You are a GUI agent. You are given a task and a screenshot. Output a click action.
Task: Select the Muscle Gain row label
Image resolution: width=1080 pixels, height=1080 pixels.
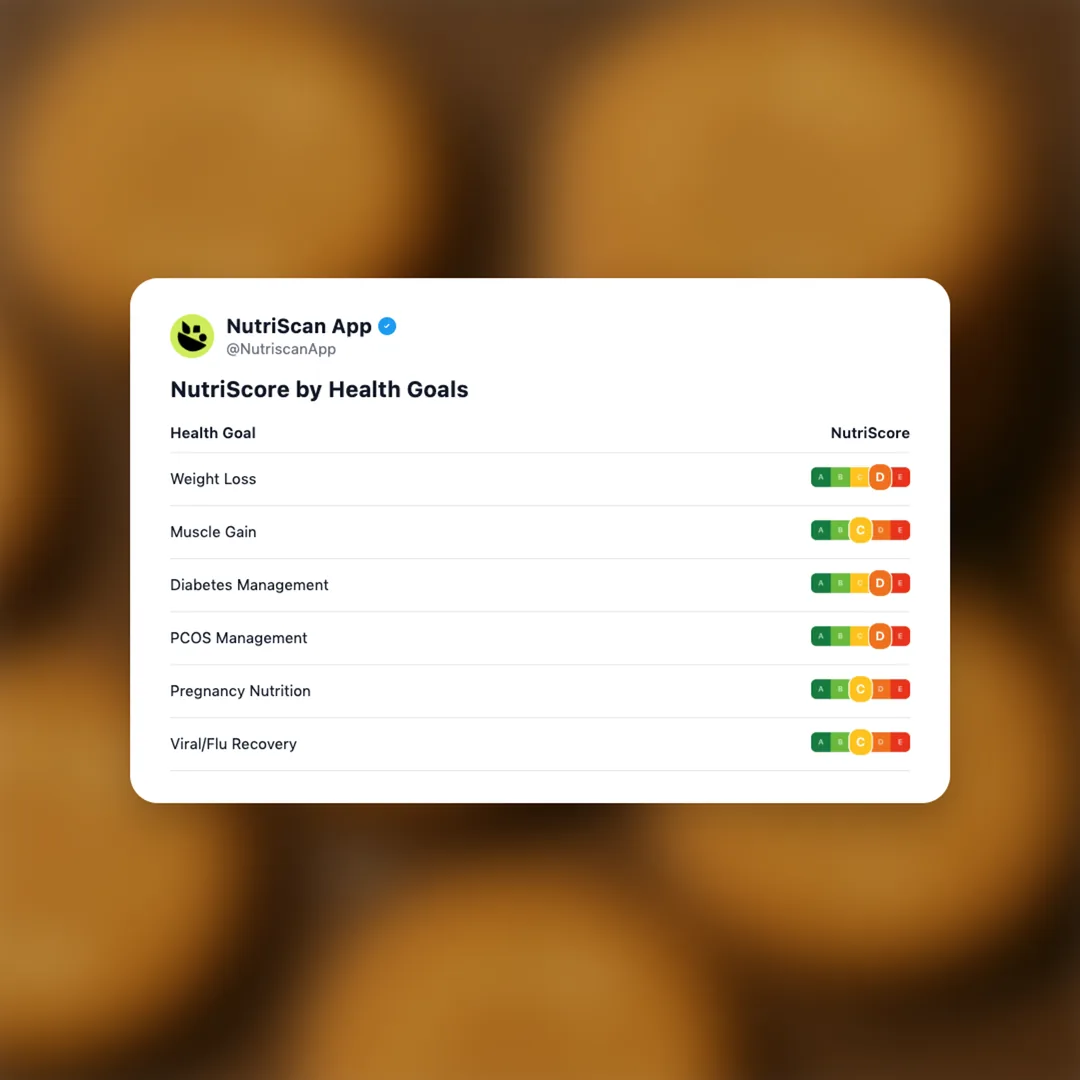pyautogui.click(x=213, y=532)
